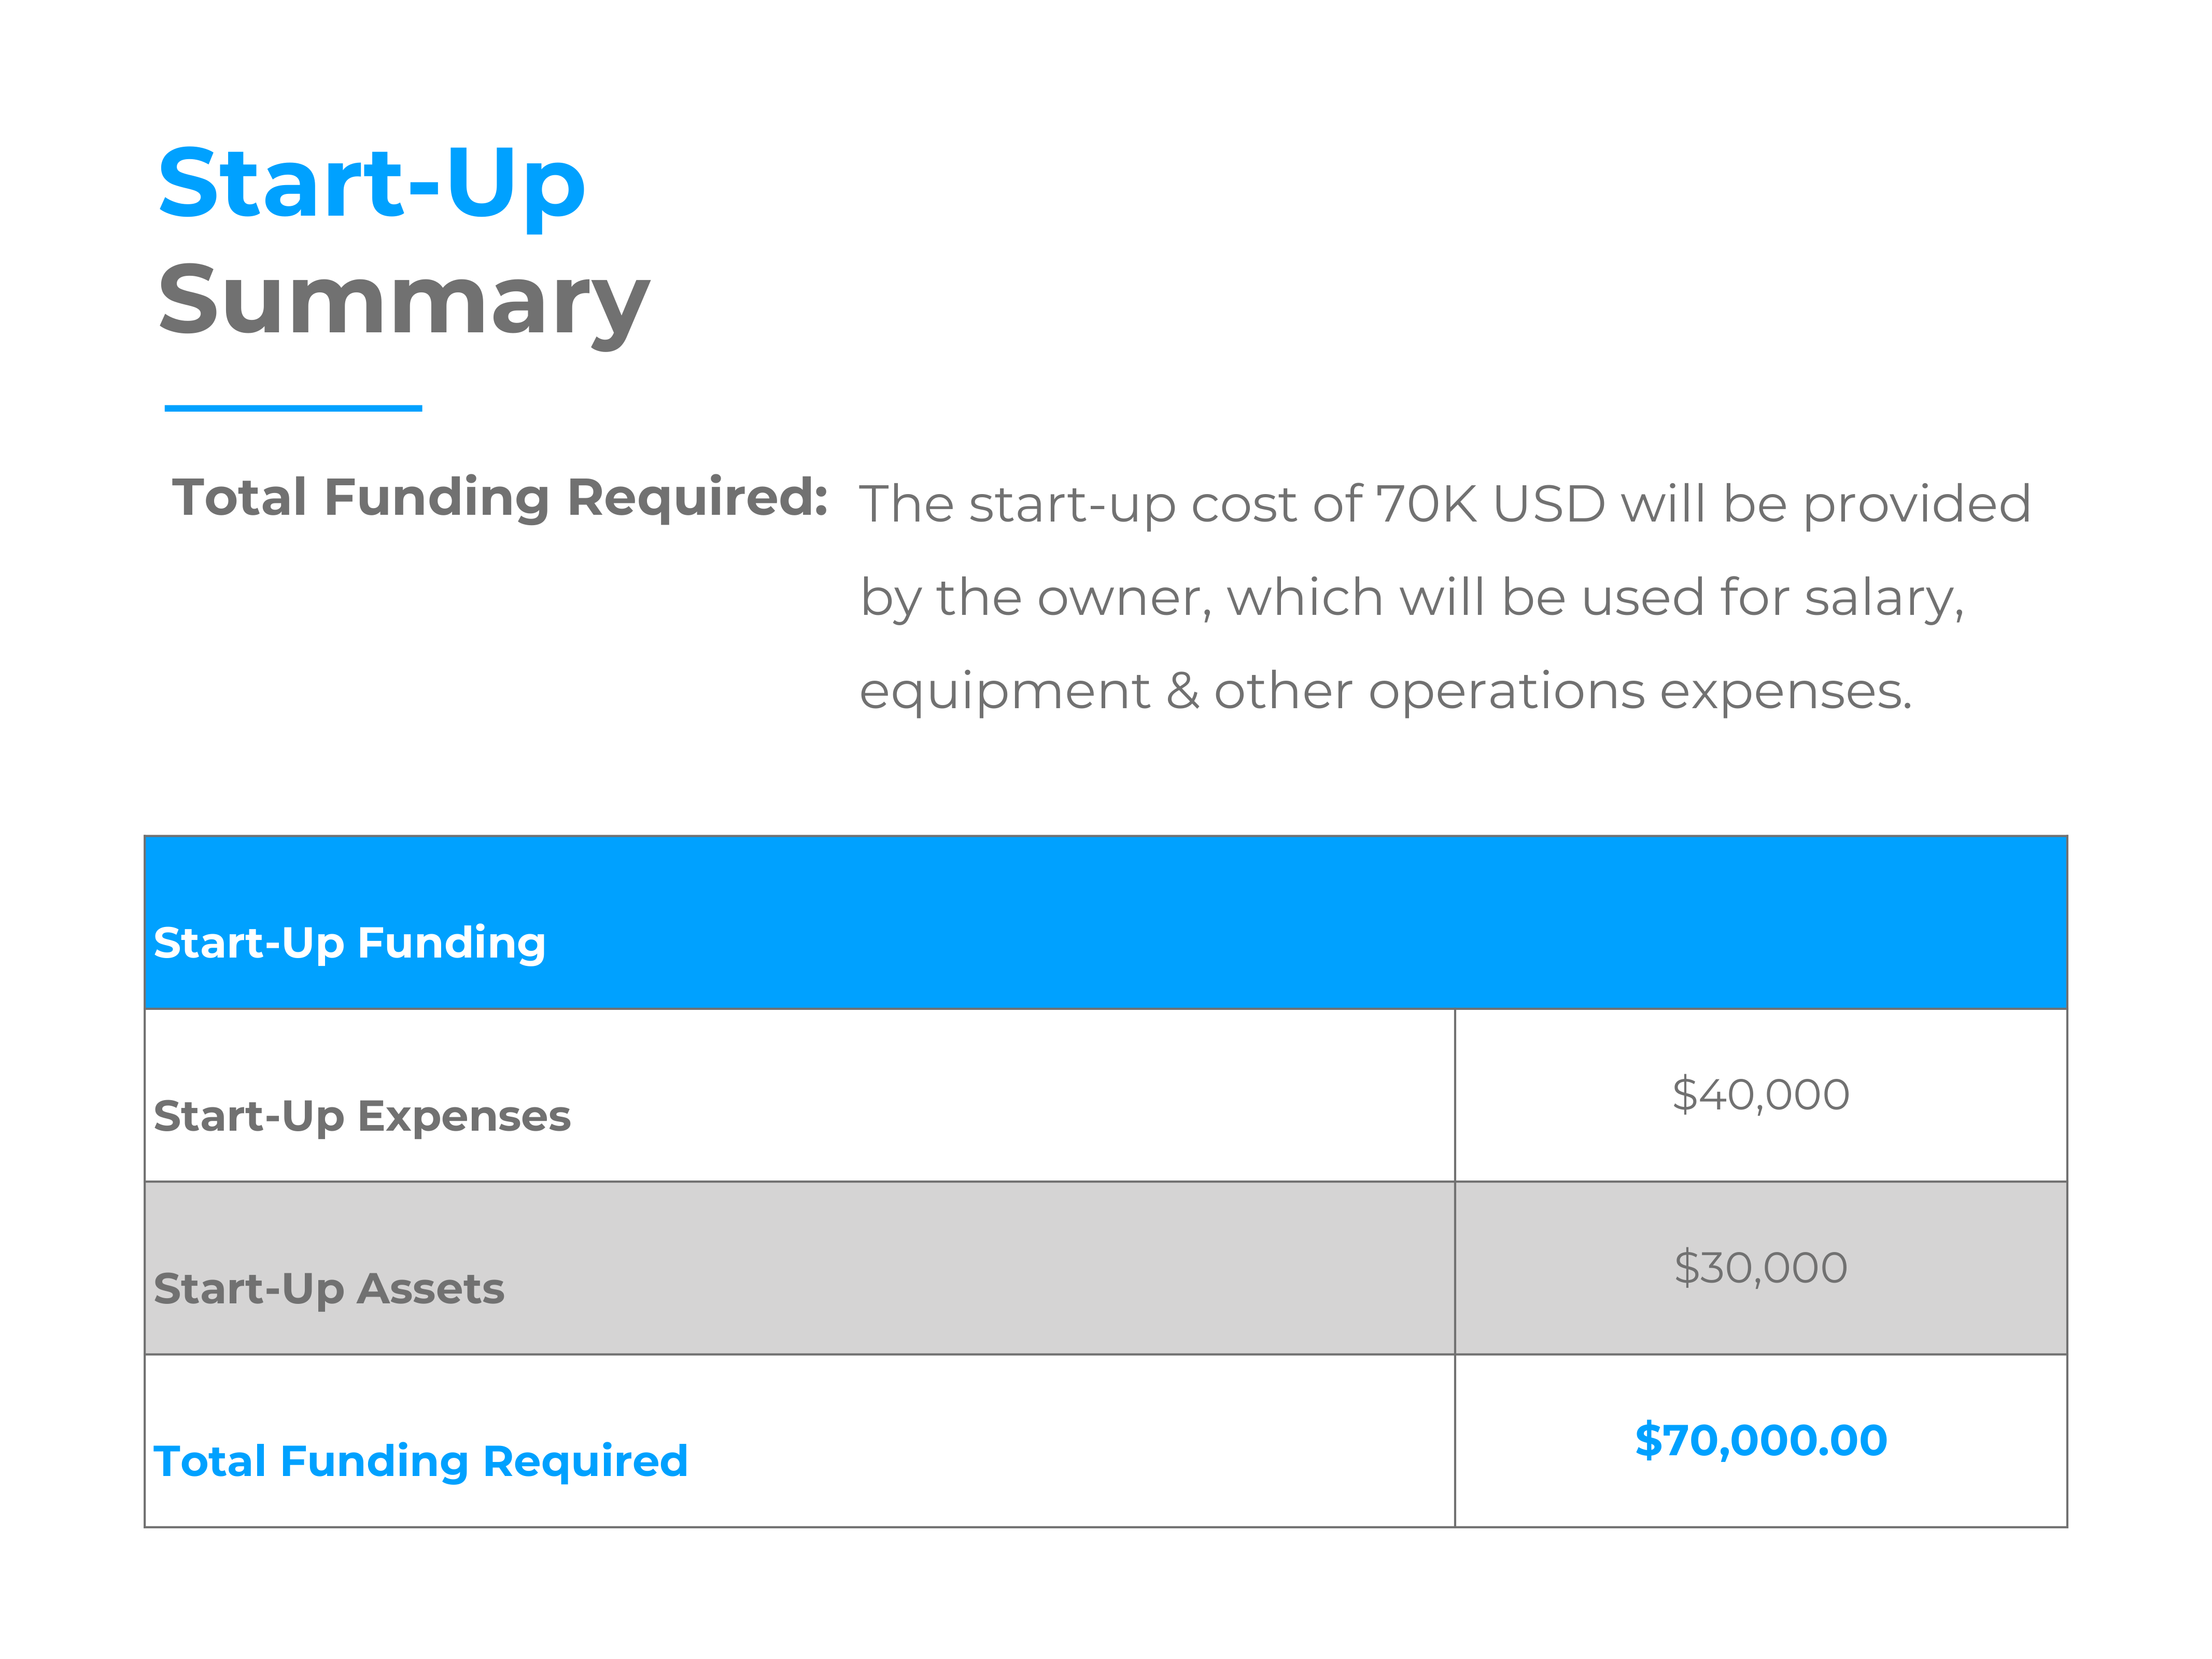Select the Total Funding Required: label
This screenshot has height=1659, width=2212.
500,497
